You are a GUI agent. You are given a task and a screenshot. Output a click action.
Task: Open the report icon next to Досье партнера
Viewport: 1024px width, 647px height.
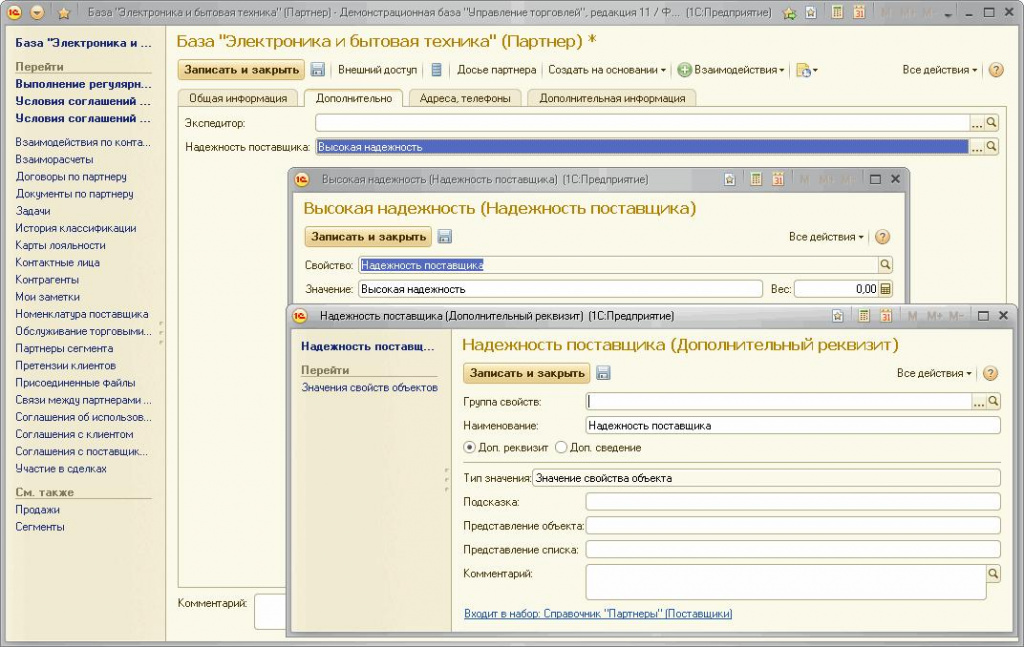[437, 70]
